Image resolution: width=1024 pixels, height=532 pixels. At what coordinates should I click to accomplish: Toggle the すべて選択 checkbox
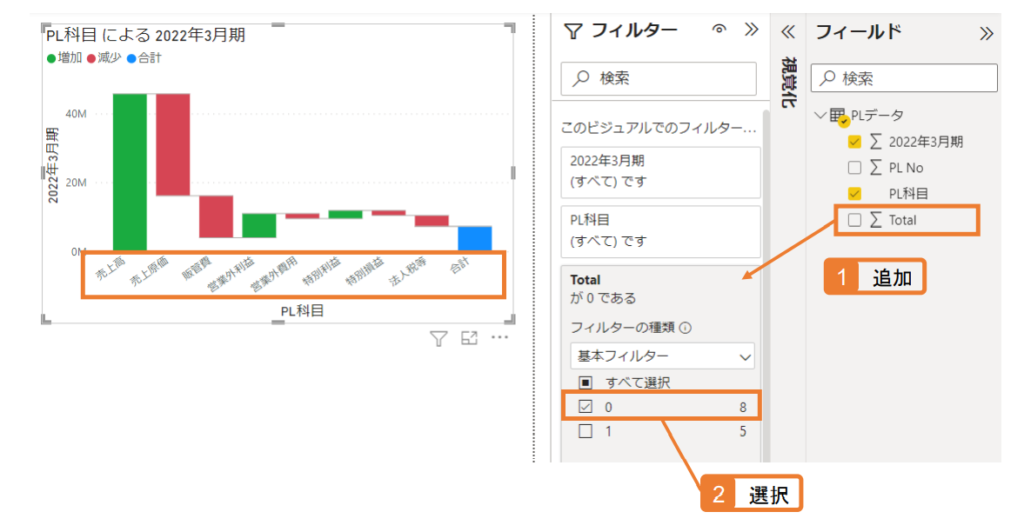585,382
